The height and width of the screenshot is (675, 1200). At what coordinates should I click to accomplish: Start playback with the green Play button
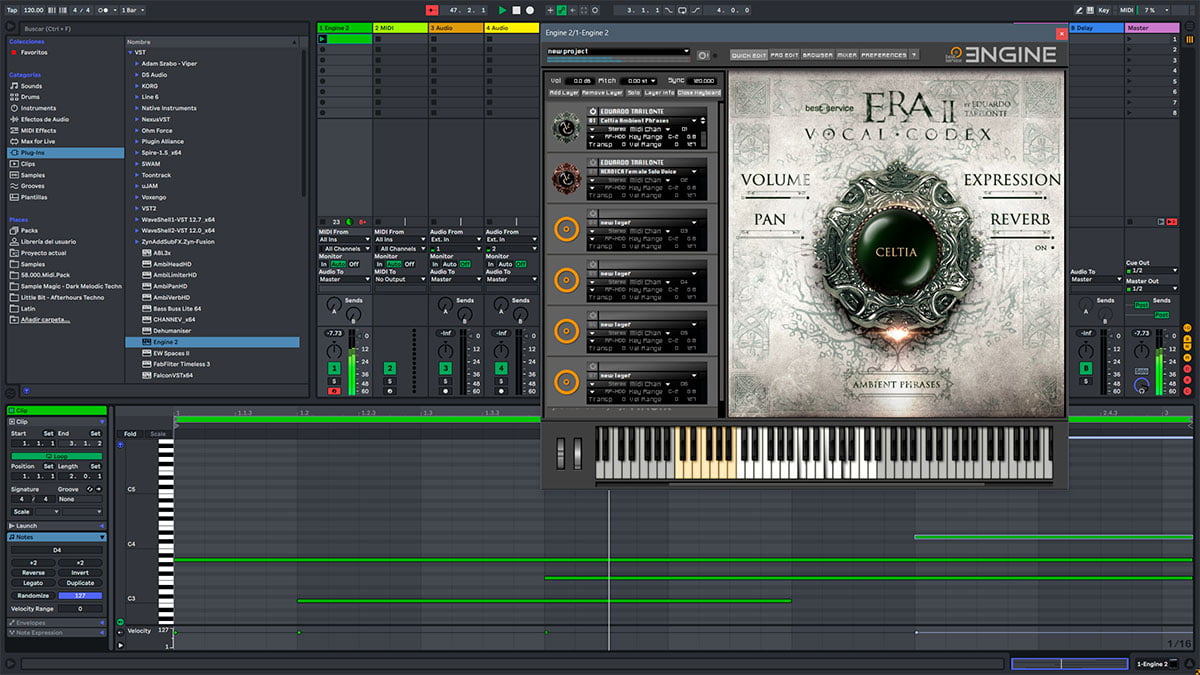503,10
